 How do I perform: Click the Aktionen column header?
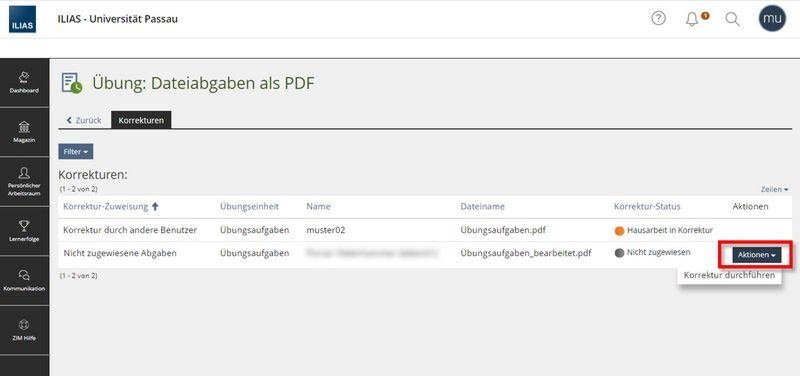tap(751, 207)
